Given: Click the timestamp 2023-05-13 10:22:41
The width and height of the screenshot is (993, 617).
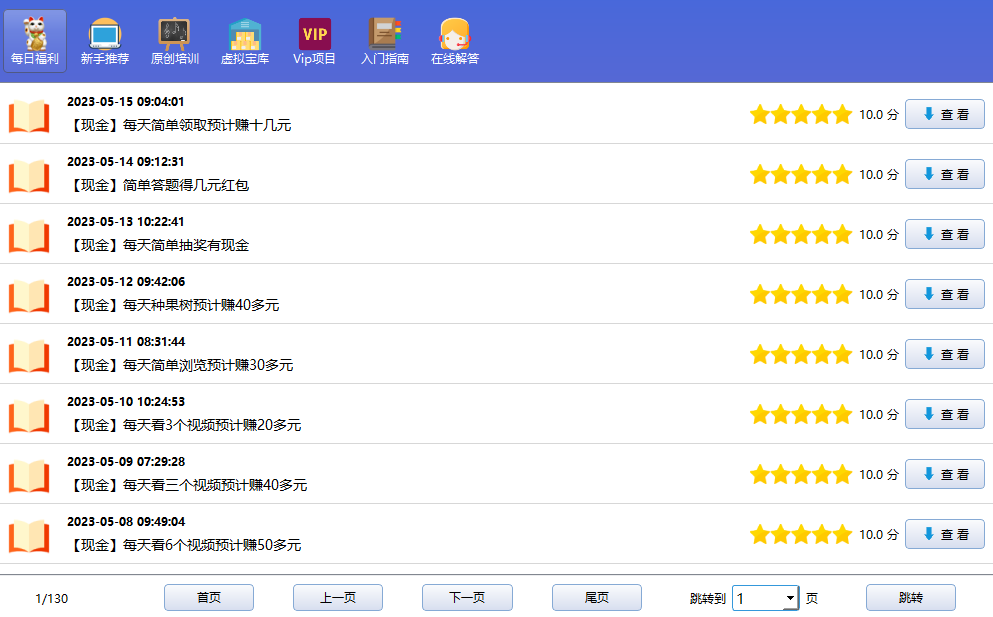Looking at the screenshot, I should (x=125, y=222).
